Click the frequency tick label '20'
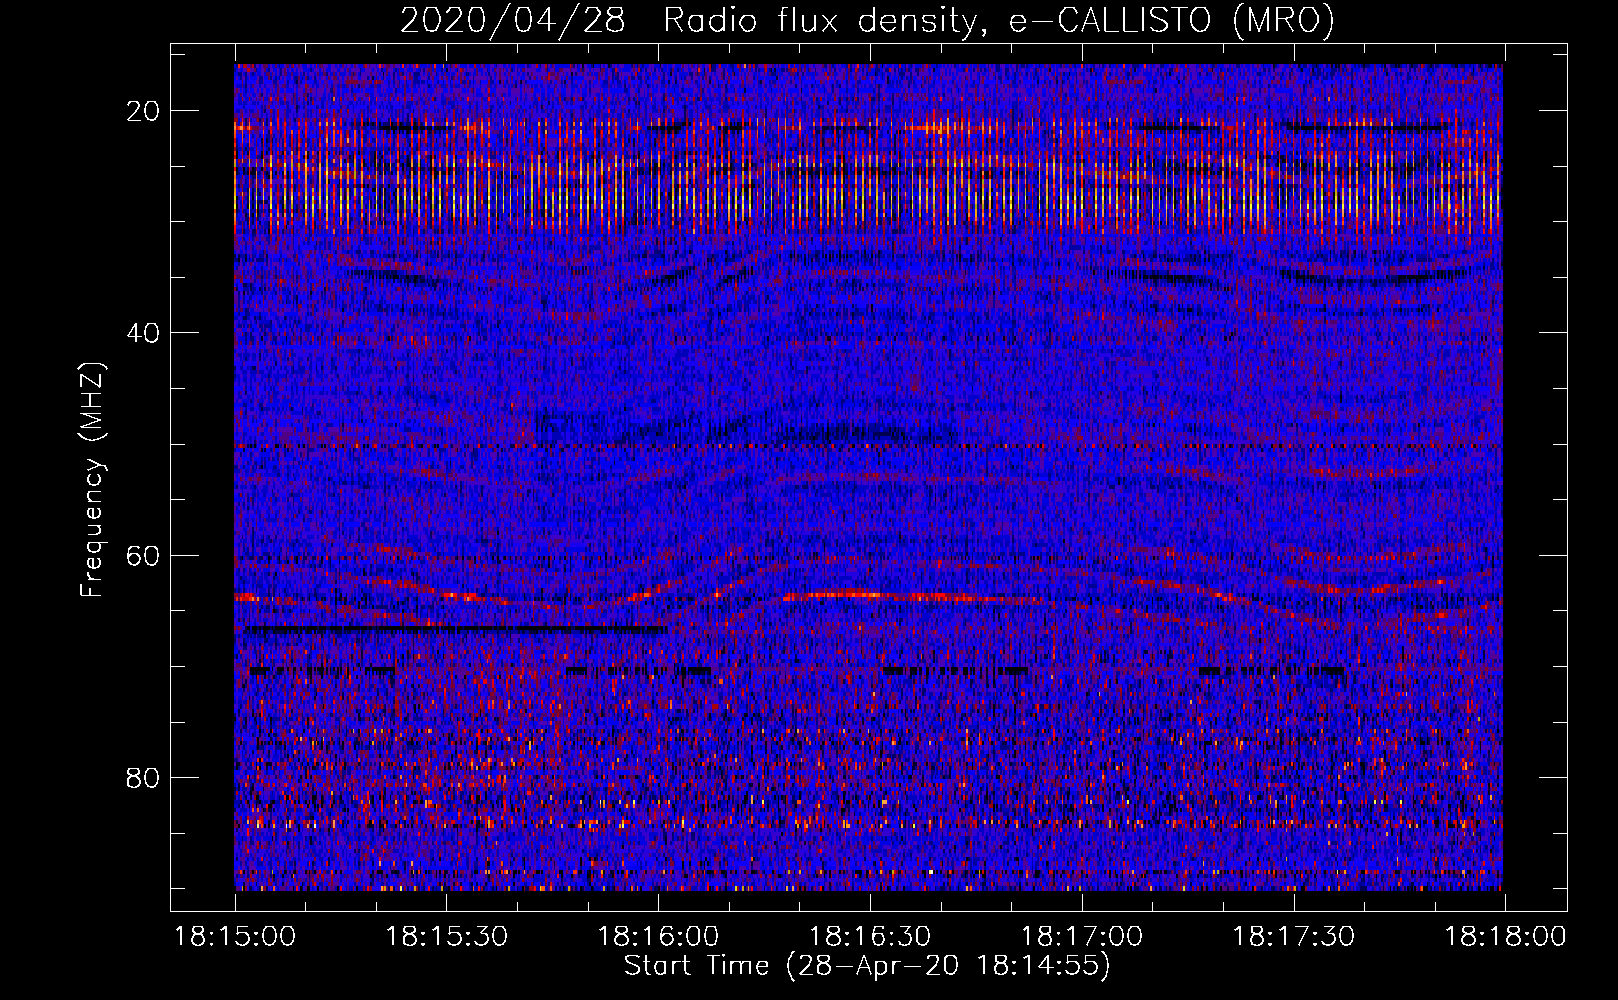The height and width of the screenshot is (1000, 1618). tap(143, 111)
